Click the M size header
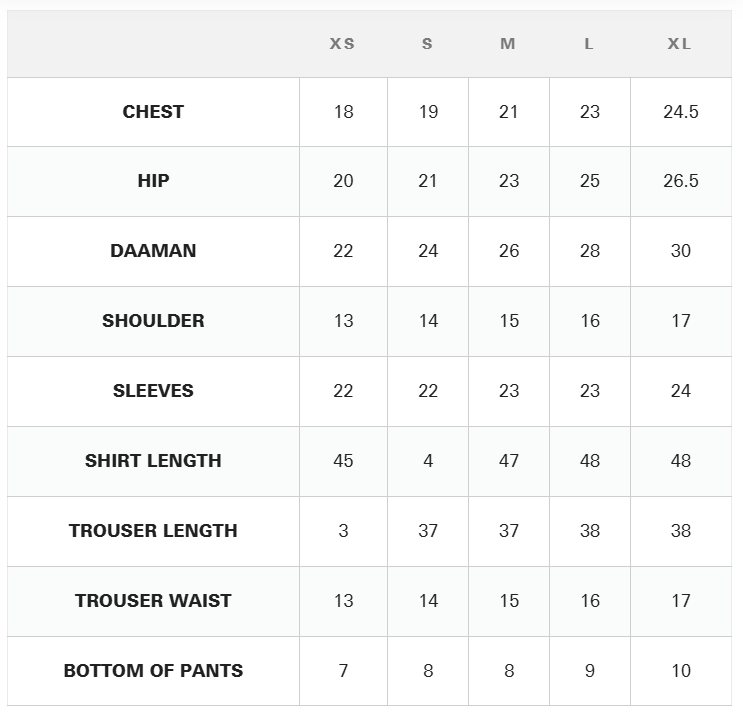 tap(507, 44)
